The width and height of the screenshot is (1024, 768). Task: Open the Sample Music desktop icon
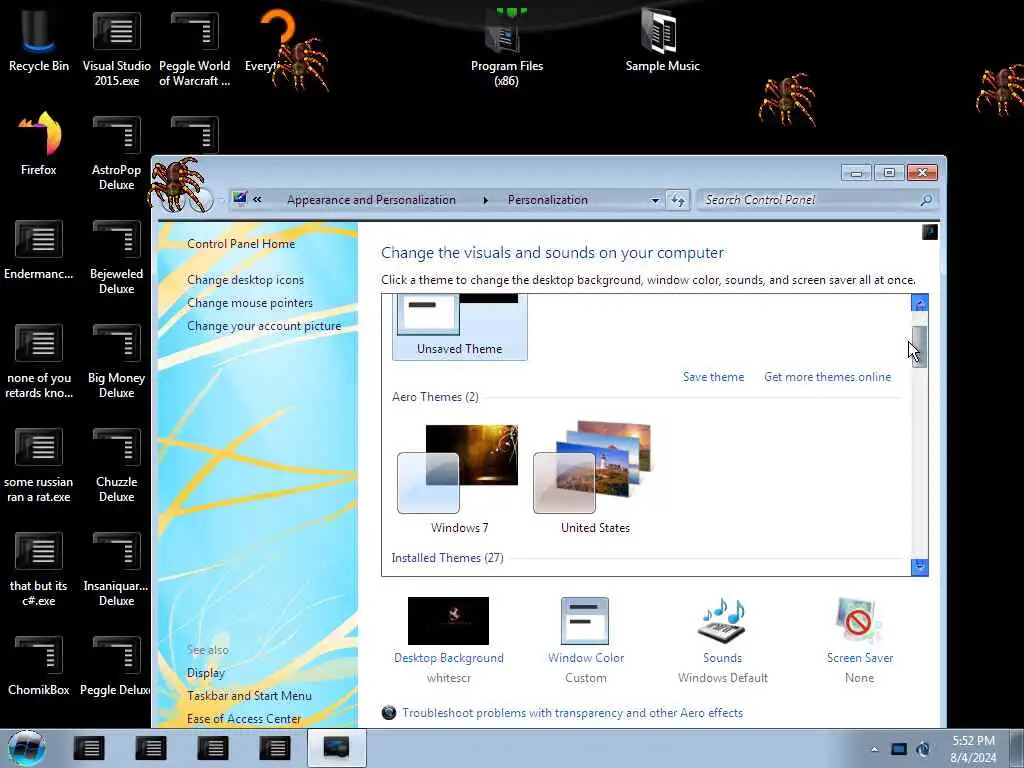(662, 40)
